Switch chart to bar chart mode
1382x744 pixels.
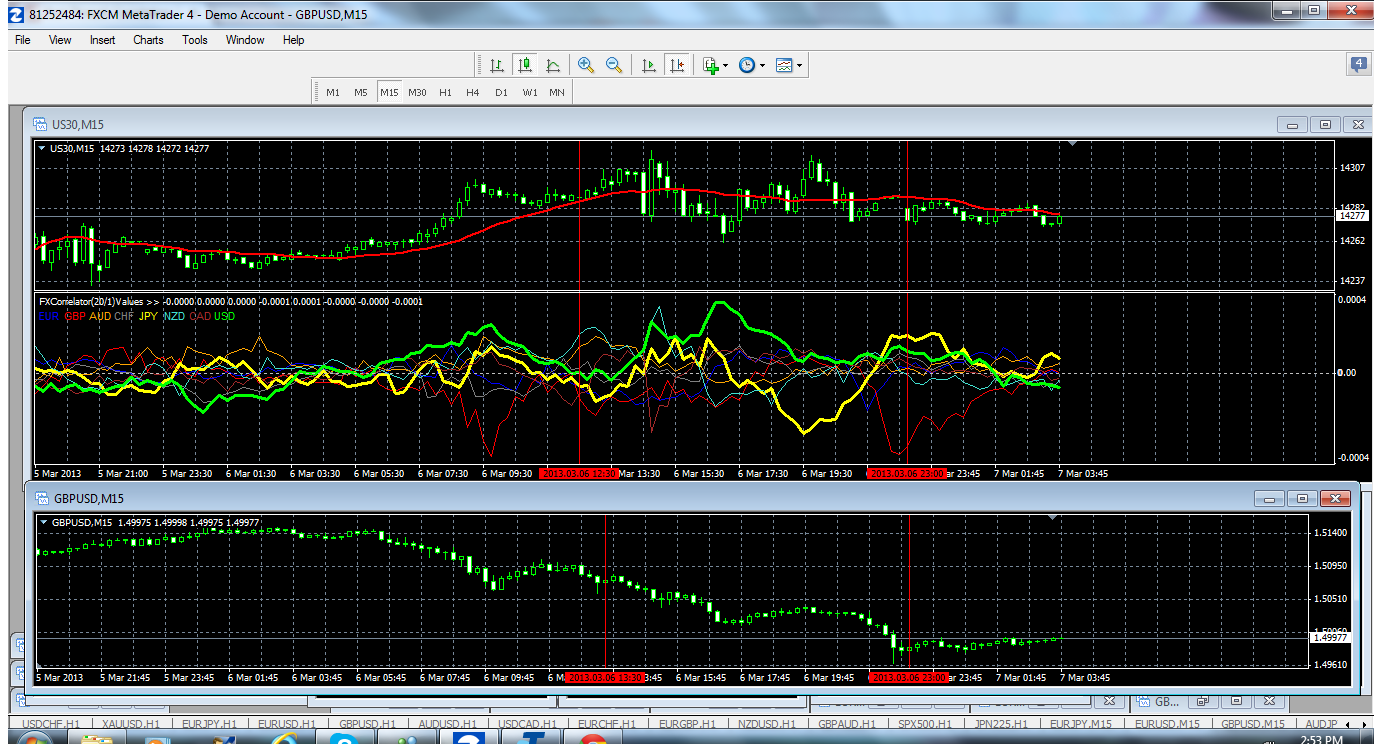pos(497,65)
